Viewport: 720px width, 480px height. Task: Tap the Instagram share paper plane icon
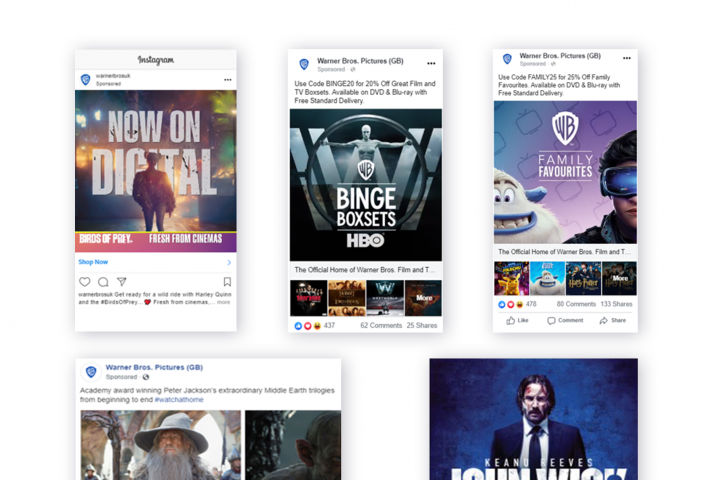[x=121, y=281]
